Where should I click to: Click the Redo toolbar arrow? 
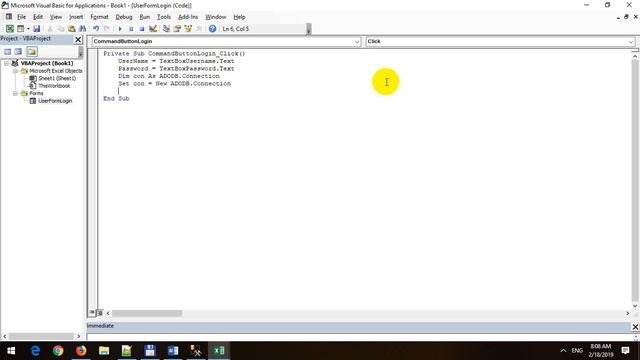[x=107, y=29]
